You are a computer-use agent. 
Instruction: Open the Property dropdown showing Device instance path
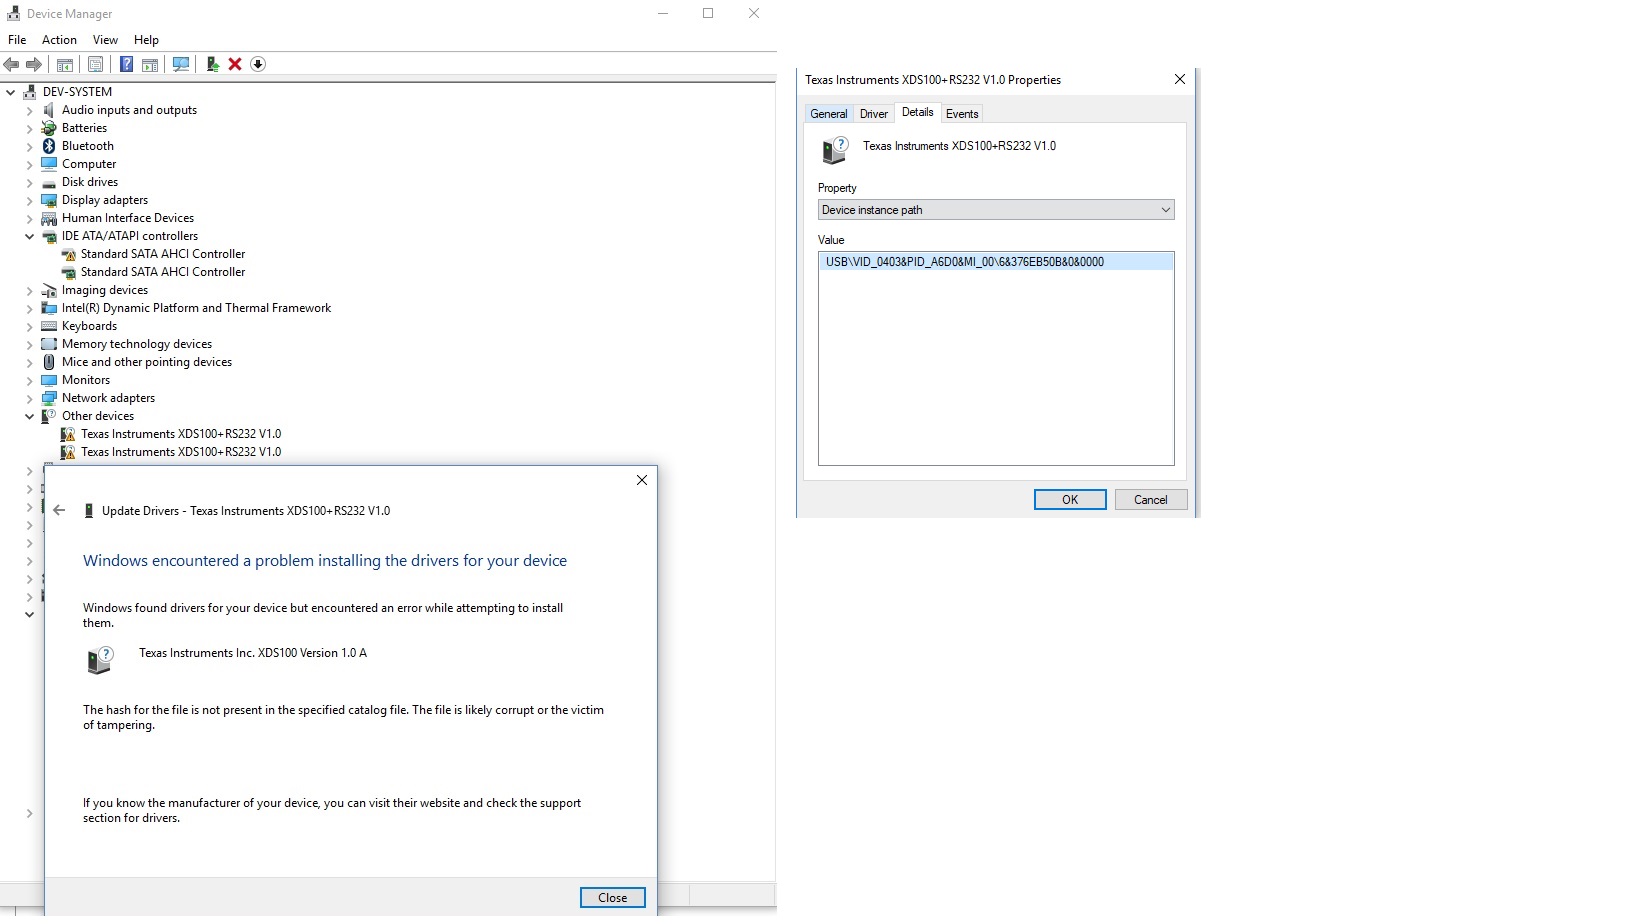point(996,210)
